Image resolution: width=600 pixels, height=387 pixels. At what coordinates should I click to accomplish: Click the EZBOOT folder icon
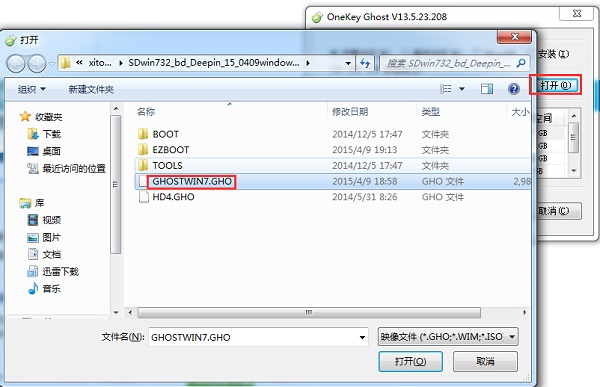pyautogui.click(x=143, y=149)
